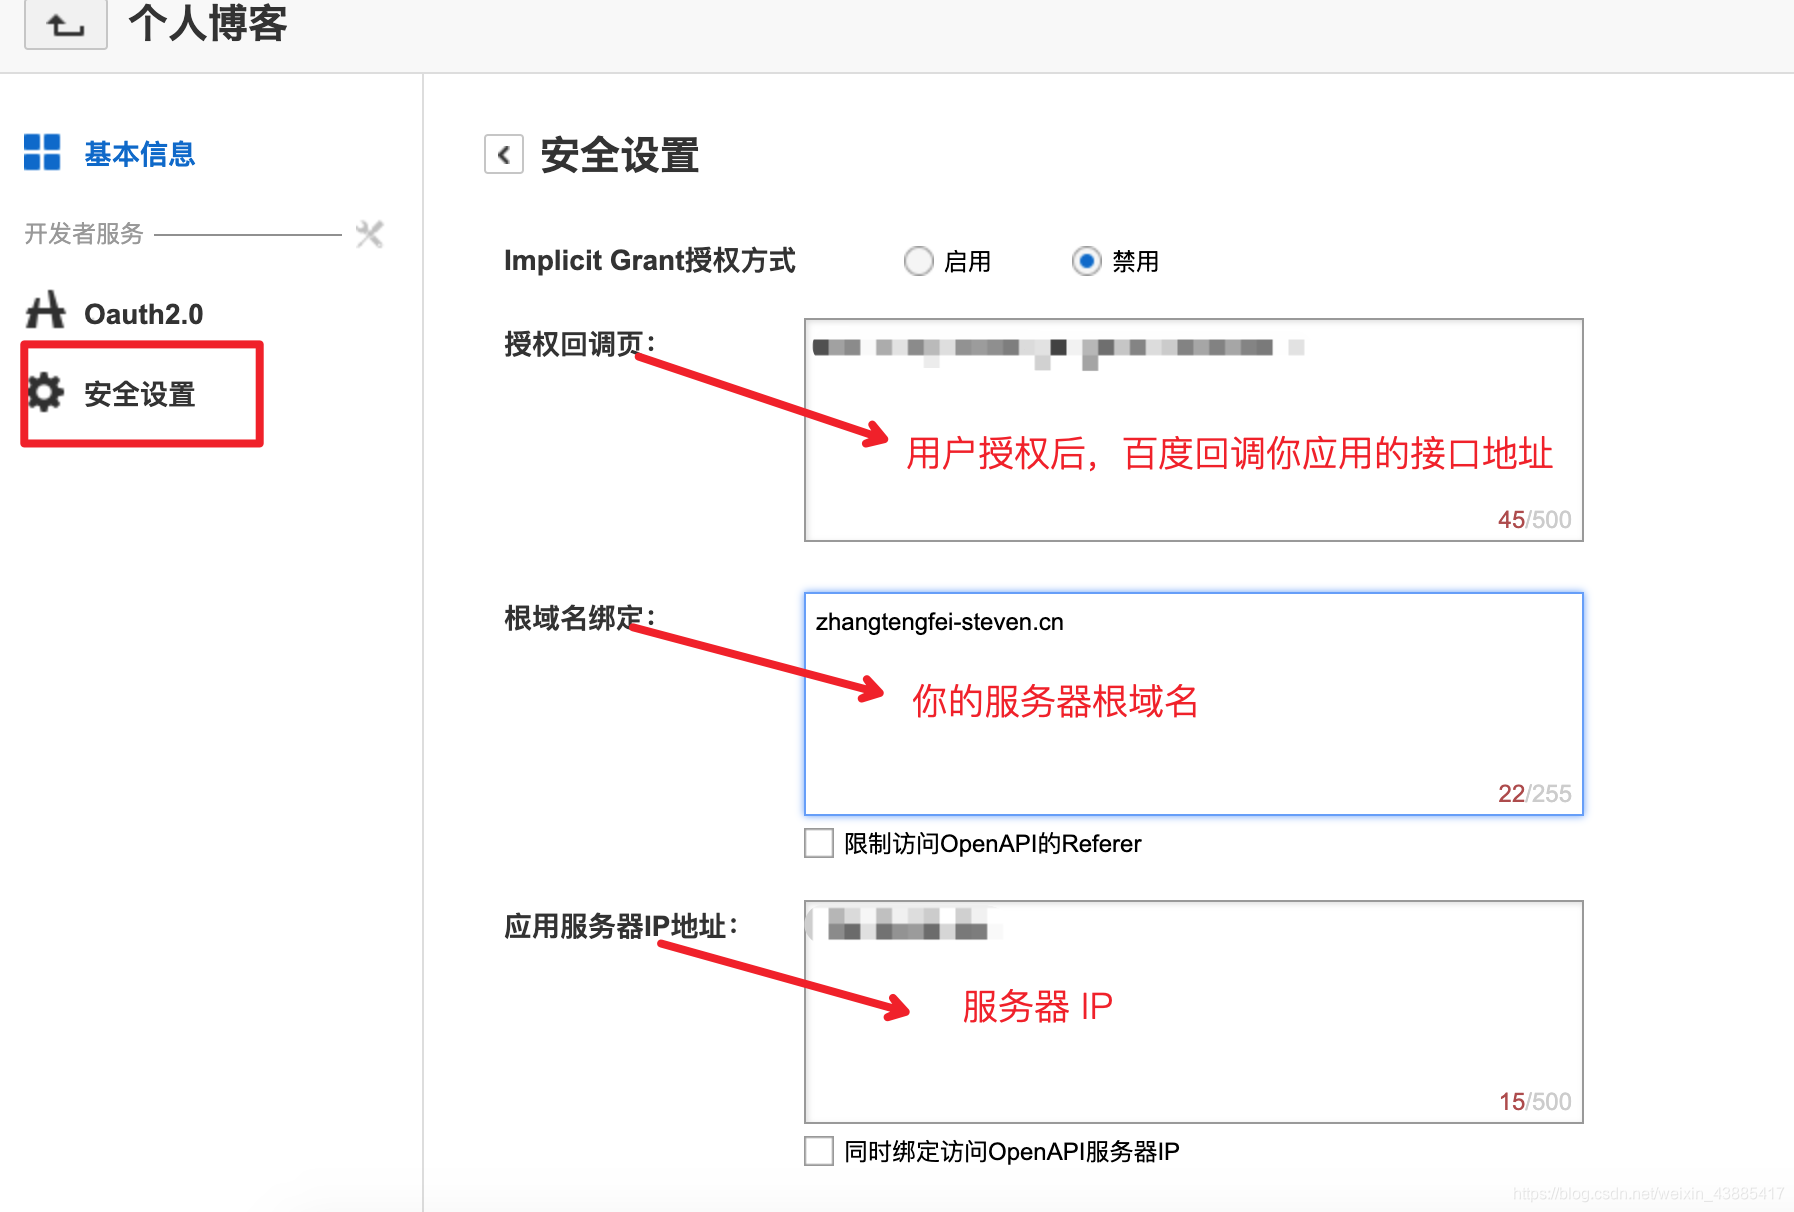Image resolution: width=1794 pixels, height=1212 pixels.
Task: Click into the 应用服务器IP地址 text area
Action: [1194, 1012]
